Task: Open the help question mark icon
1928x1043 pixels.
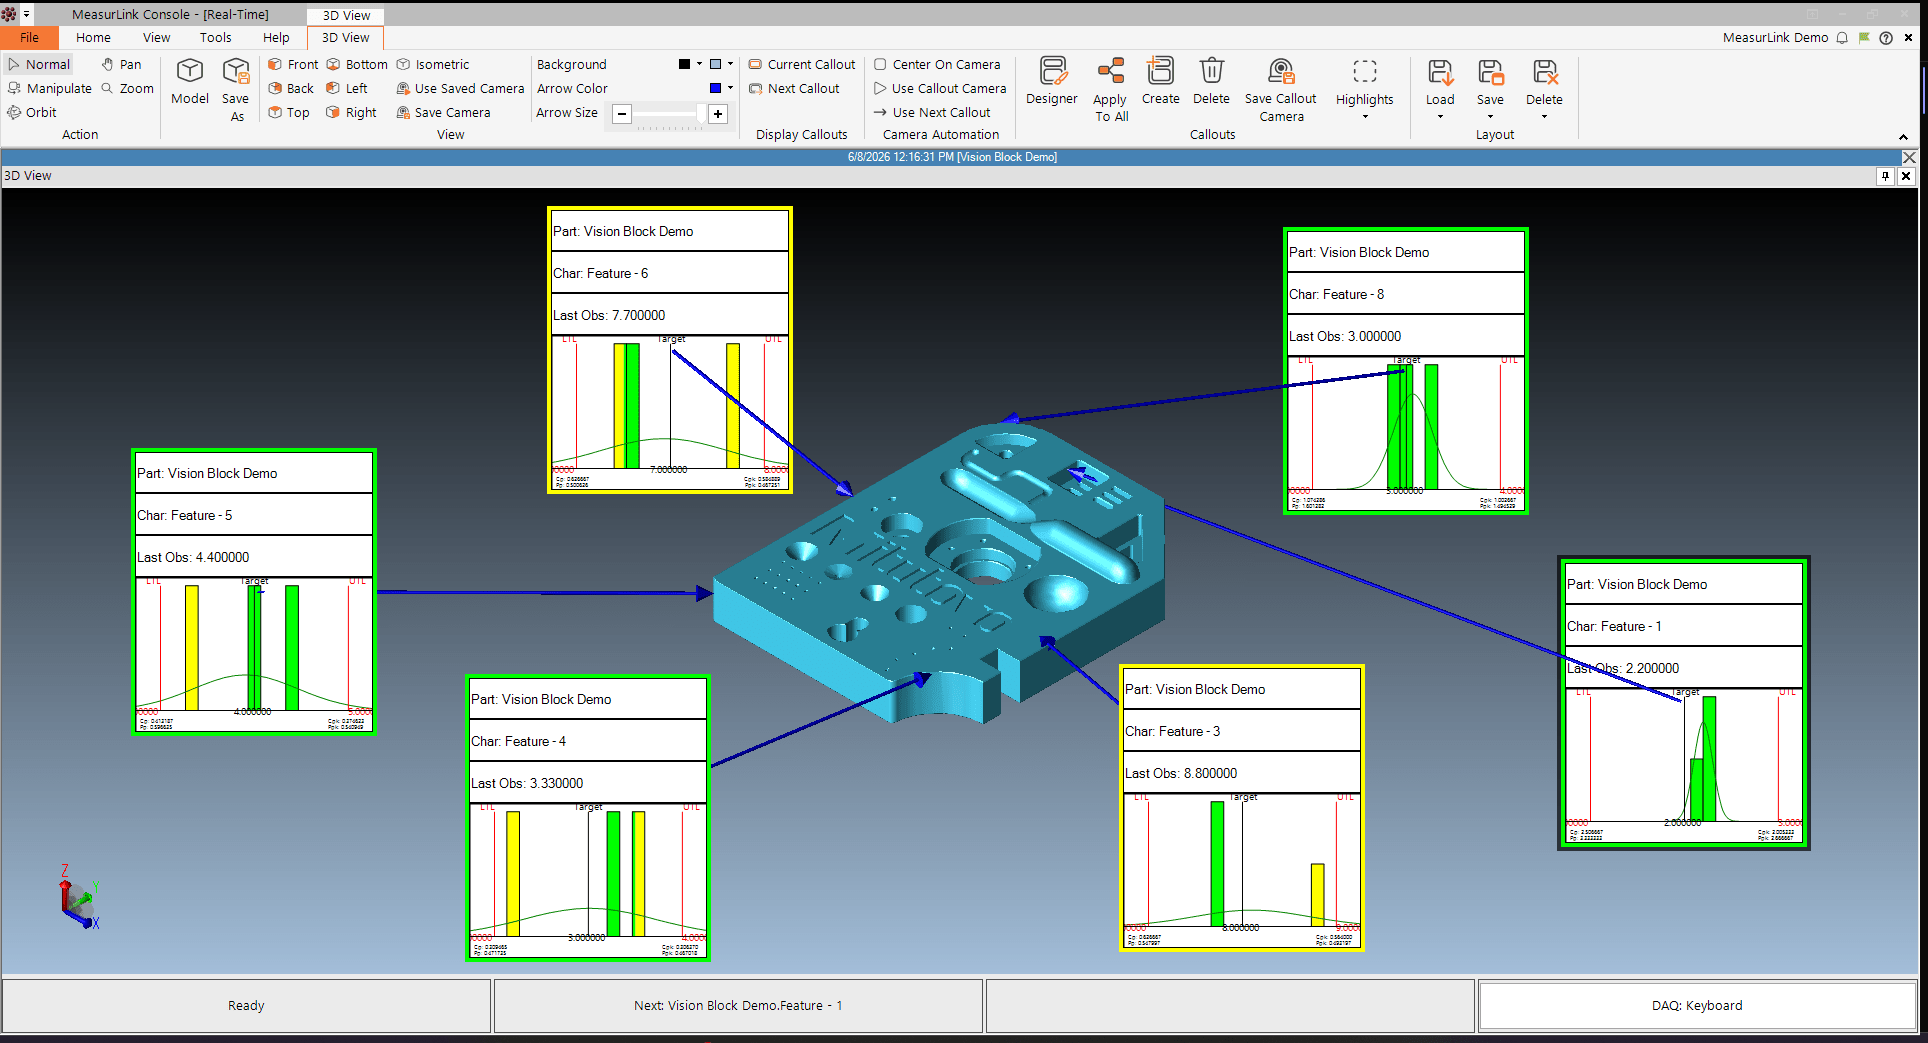Action: 1886,37
